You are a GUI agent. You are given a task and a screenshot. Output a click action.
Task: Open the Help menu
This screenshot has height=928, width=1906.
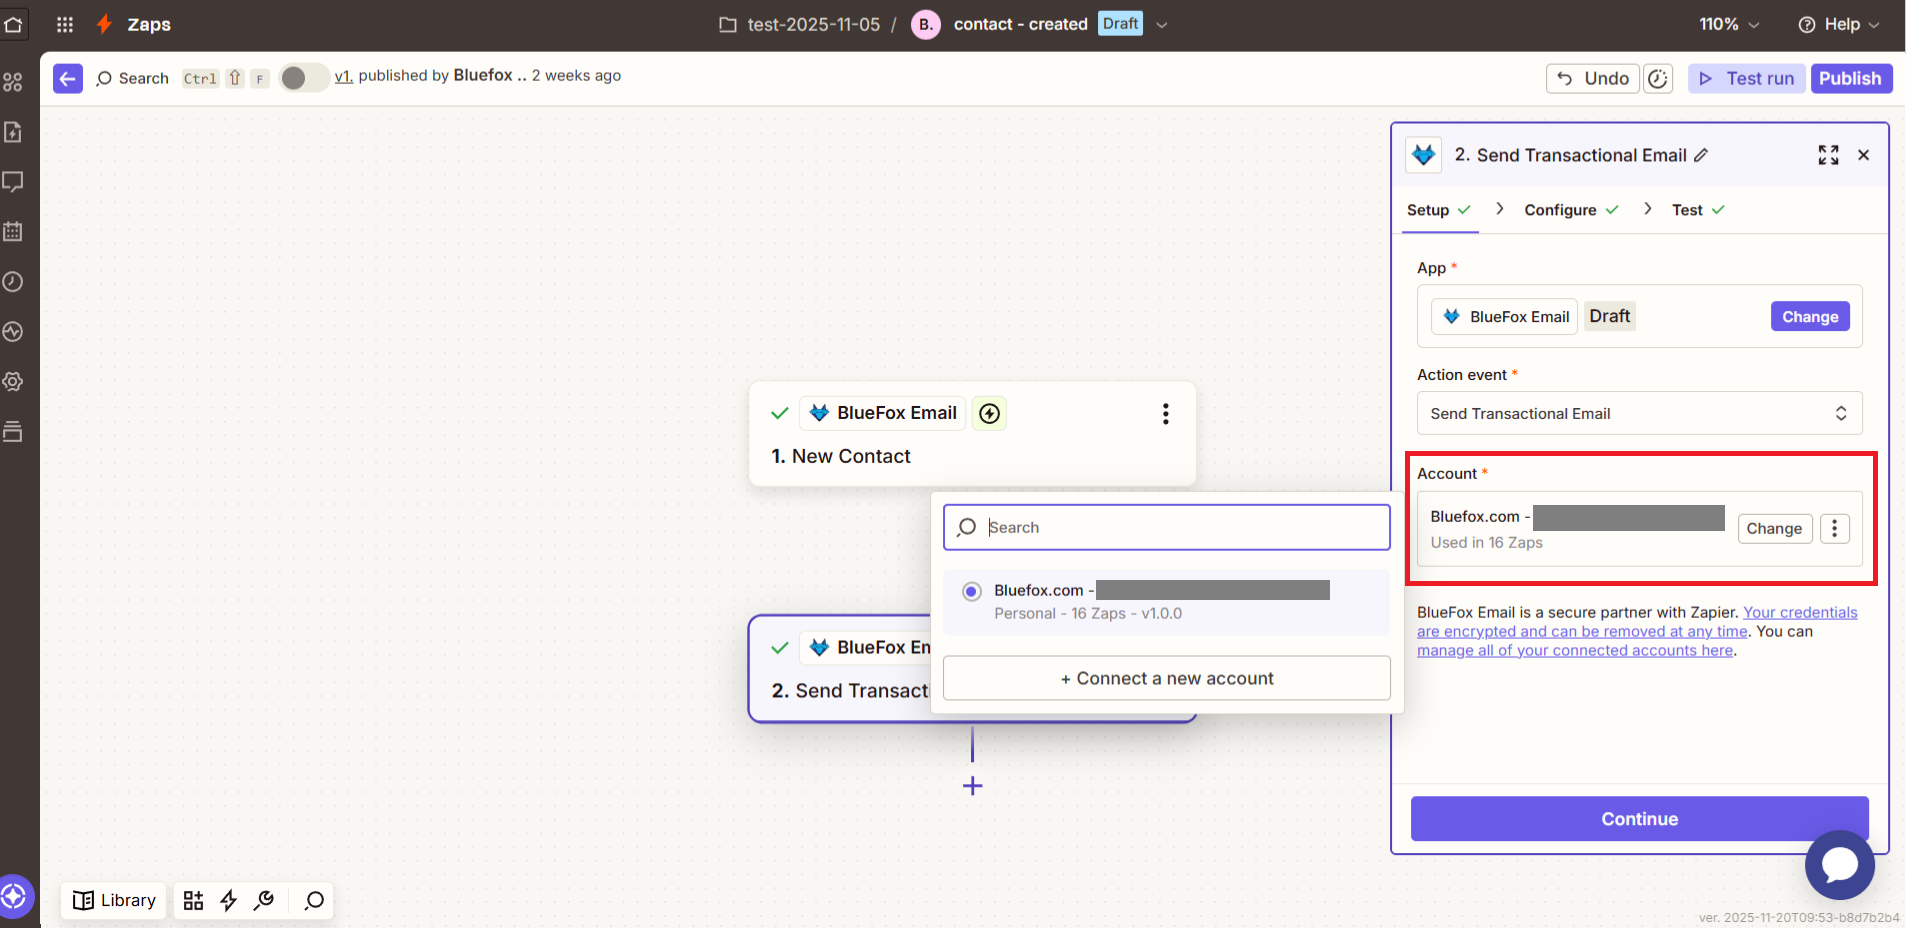point(1839,24)
